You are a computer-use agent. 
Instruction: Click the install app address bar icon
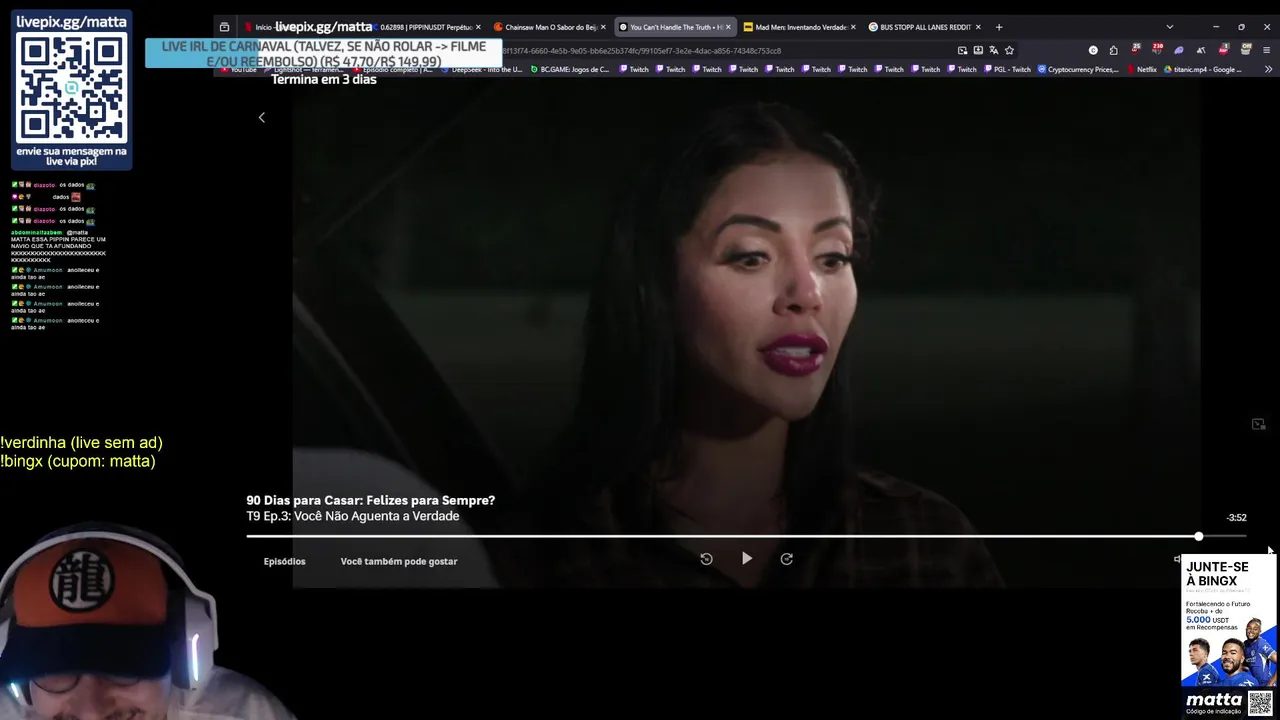[x=978, y=50]
